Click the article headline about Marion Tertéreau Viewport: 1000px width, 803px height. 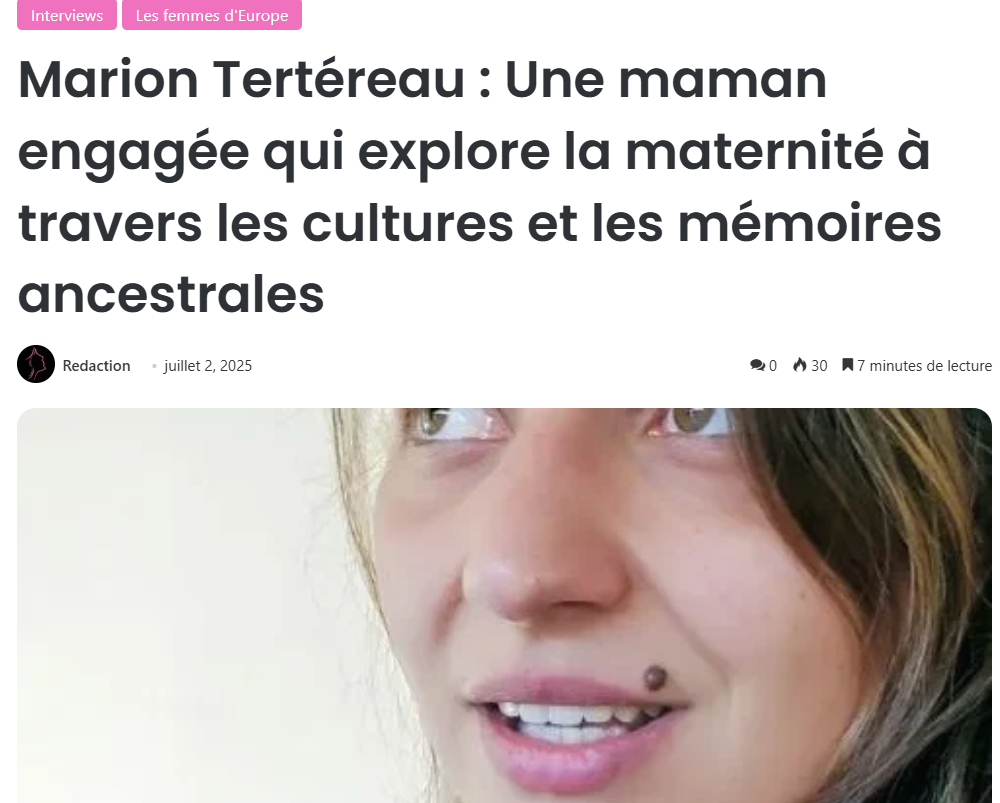(x=480, y=186)
